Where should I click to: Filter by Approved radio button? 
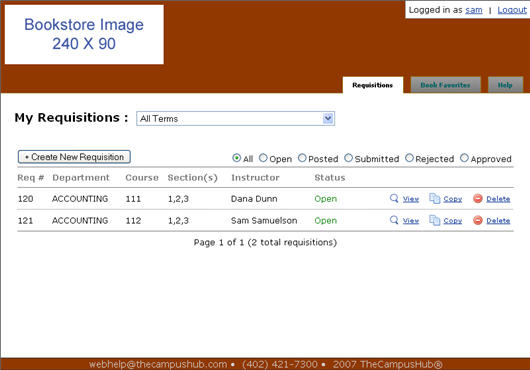point(464,158)
